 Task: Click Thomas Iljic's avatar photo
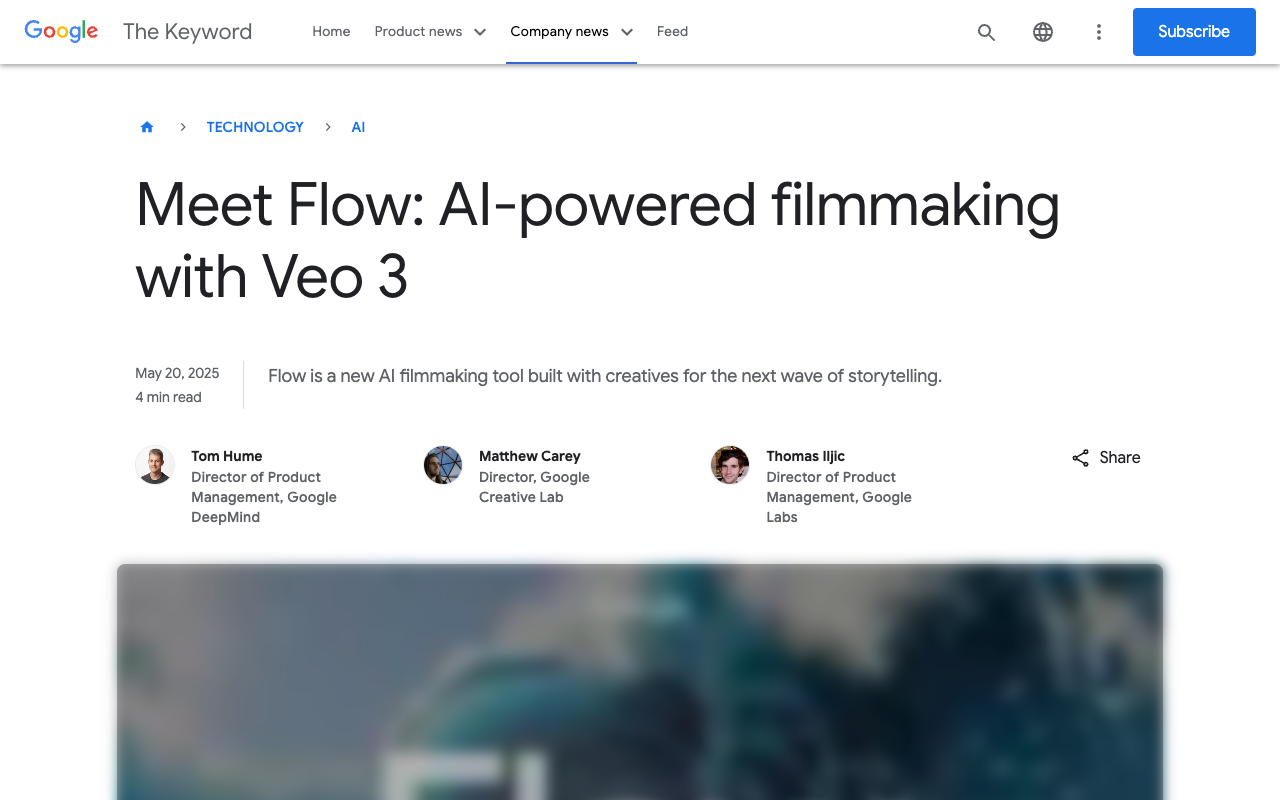pos(730,465)
